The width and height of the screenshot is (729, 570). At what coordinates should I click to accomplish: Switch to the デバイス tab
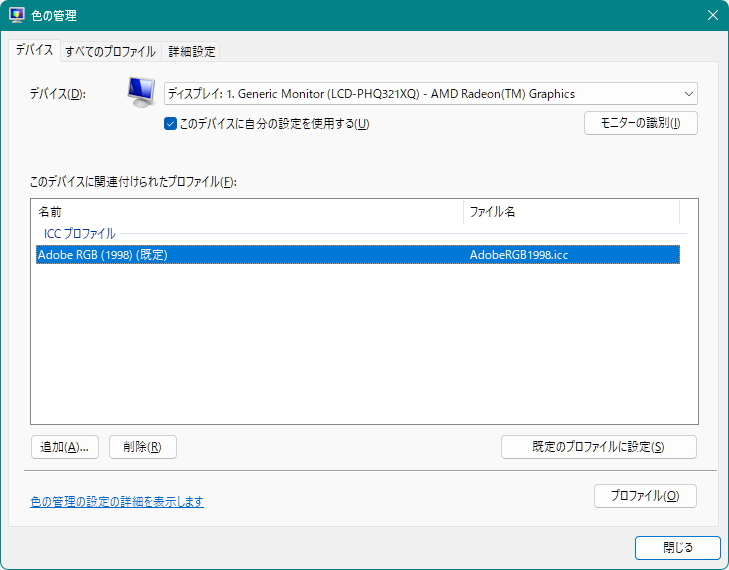34,50
